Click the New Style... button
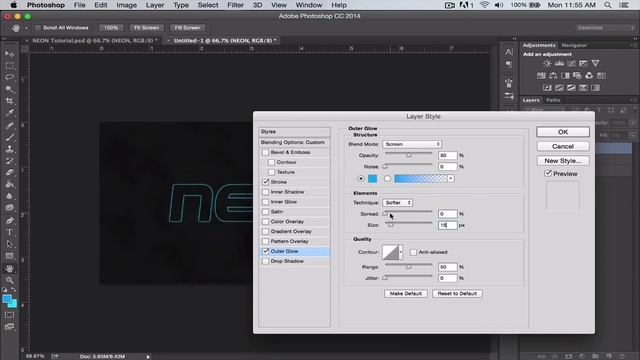This screenshot has width=640, height=360. tap(563, 161)
